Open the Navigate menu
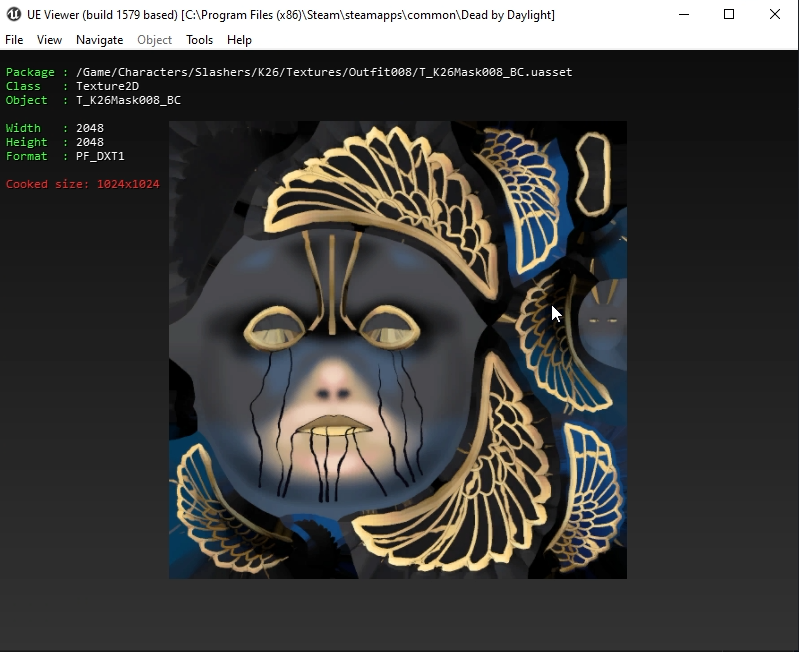 [99, 40]
